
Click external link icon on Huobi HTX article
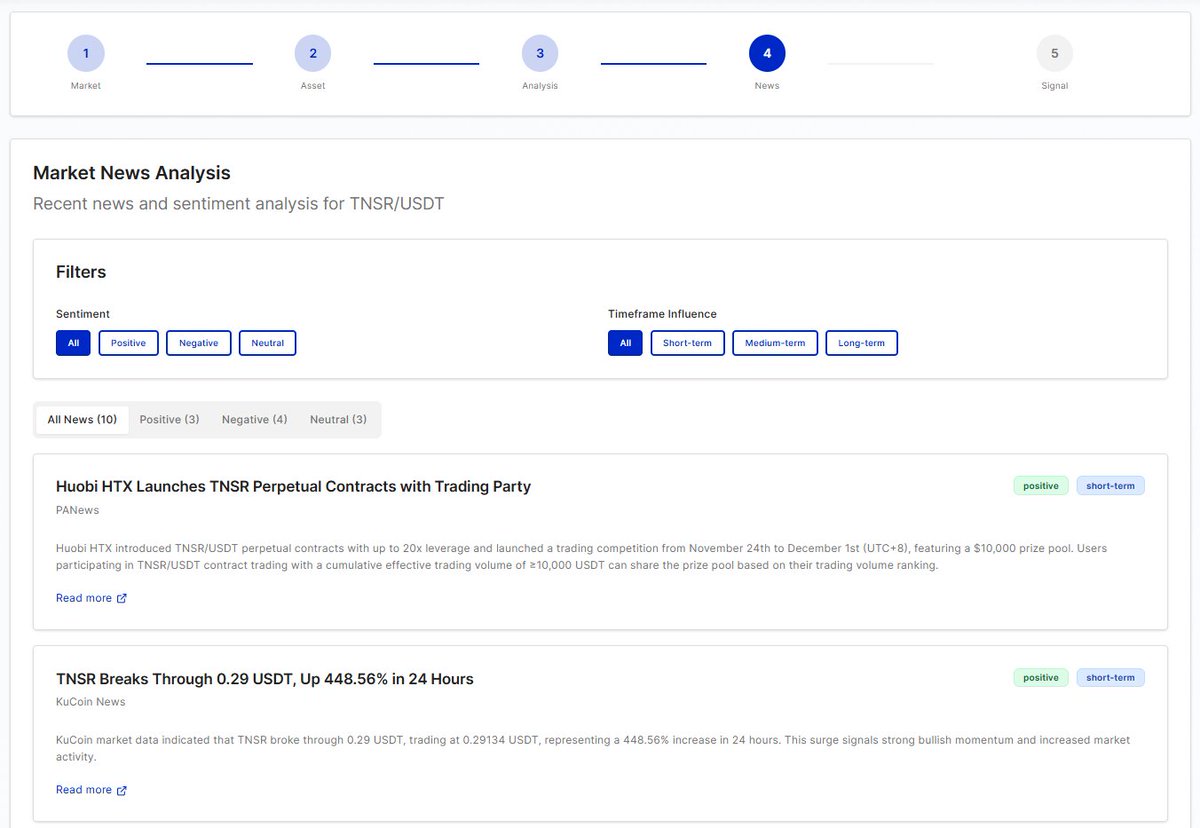122,598
